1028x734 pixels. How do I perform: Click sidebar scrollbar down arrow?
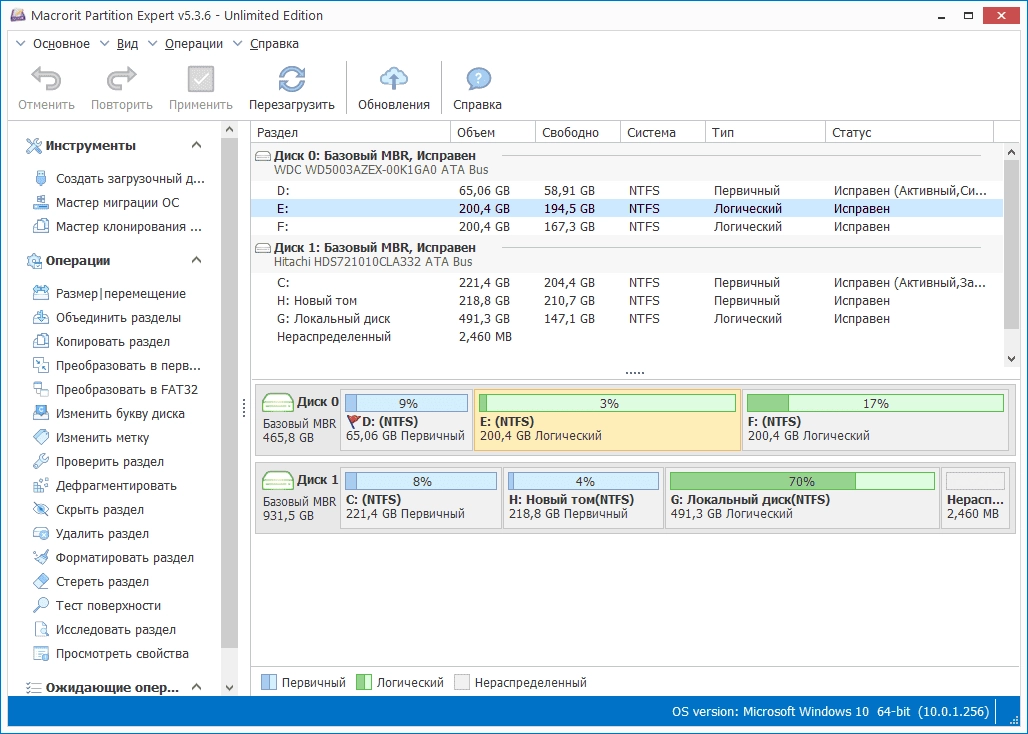[229, 687]
